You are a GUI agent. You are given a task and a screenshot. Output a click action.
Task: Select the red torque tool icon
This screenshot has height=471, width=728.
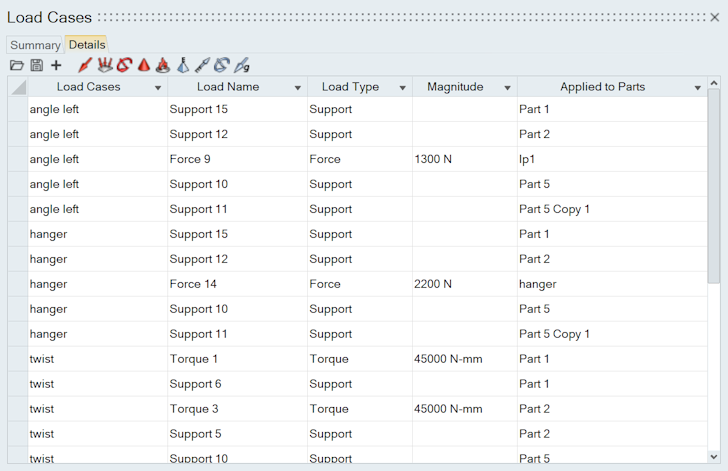coord(124,65)
